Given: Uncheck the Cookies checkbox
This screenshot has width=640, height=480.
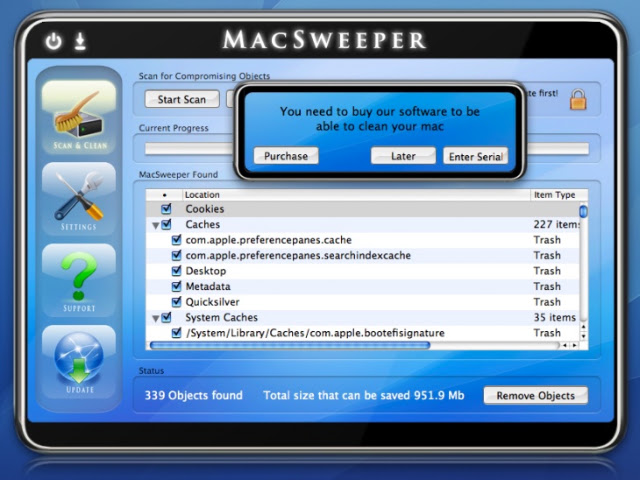Looking at the screenshot, I should 166,209.
